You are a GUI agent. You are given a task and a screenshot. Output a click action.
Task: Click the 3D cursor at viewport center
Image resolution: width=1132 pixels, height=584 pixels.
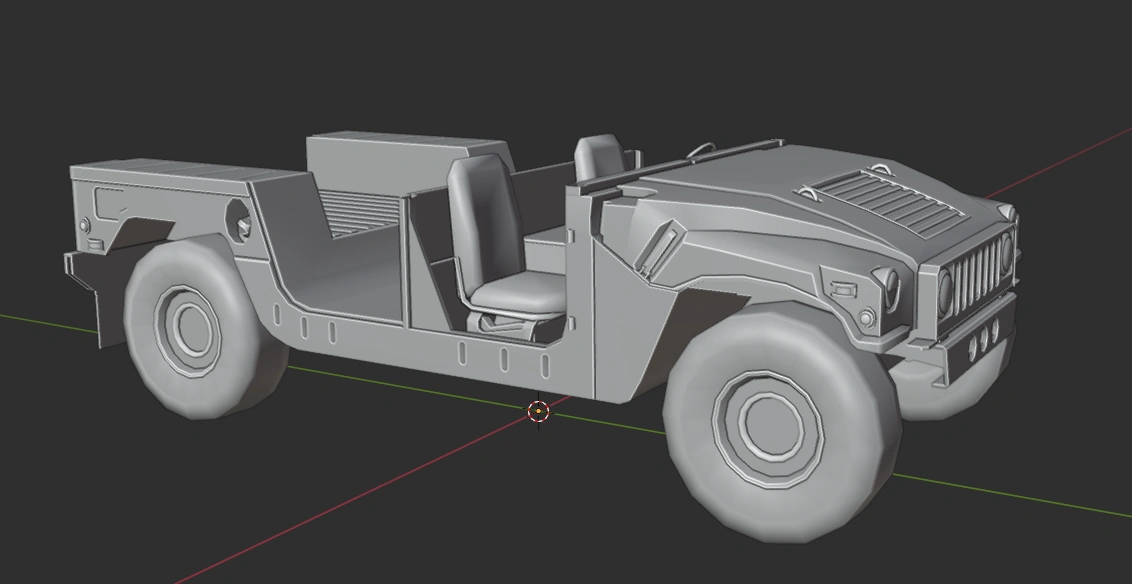[538, 411]
